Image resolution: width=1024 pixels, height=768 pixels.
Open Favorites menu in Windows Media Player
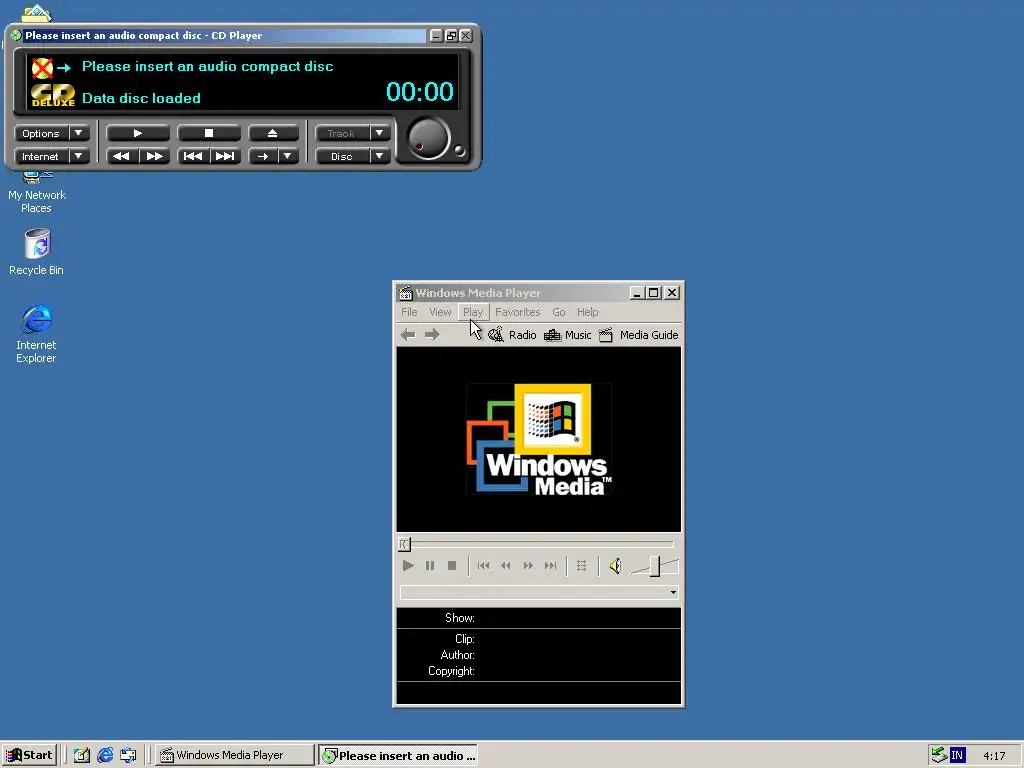(517, 312)
